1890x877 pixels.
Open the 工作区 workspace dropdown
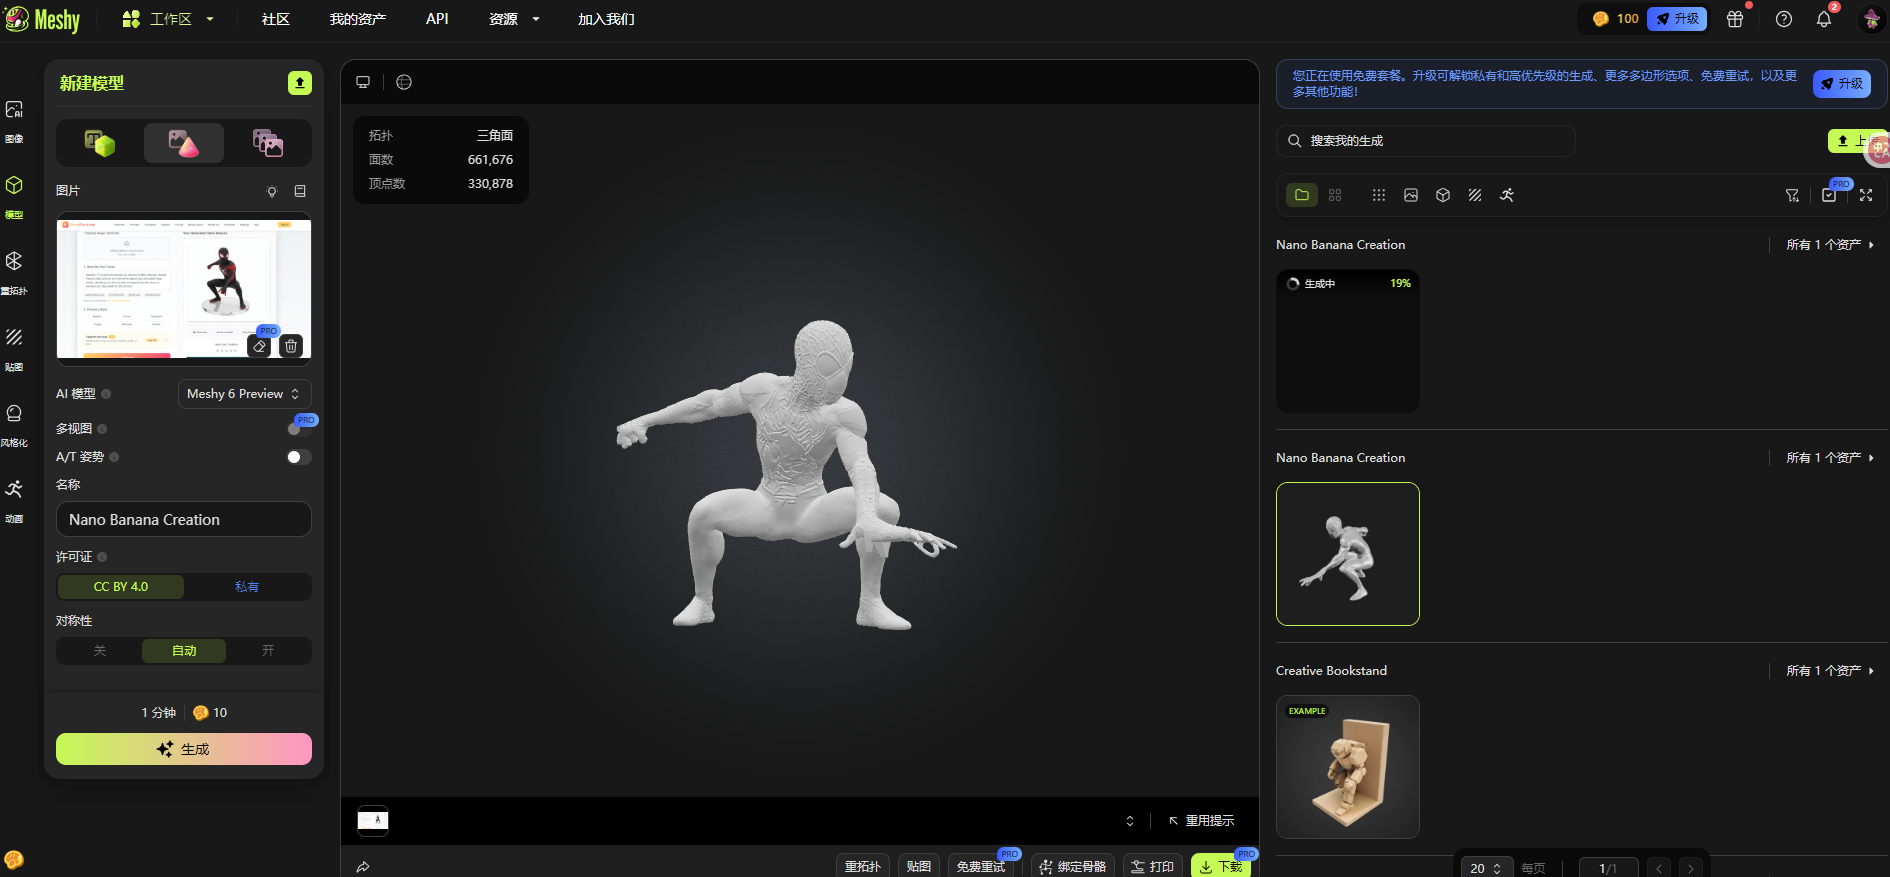click(x=168, y=19)
